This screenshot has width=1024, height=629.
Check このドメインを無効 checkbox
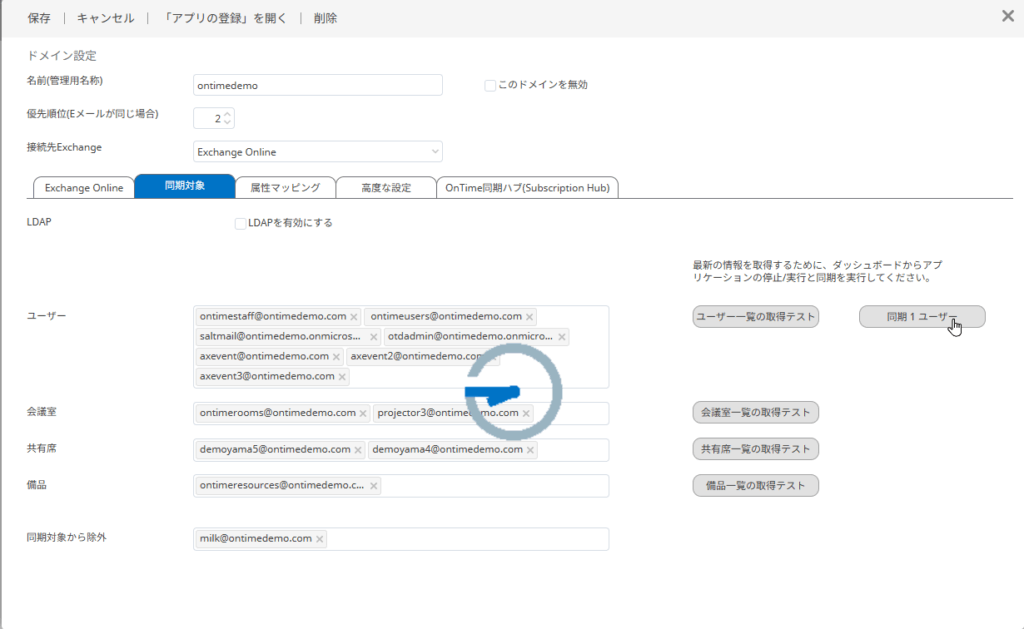pos(490,85)
